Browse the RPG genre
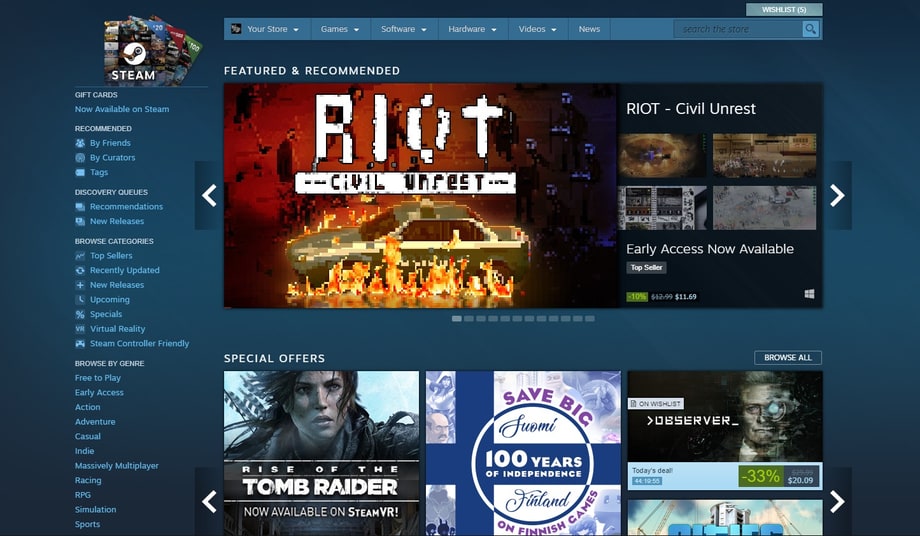Screen dimensions: 920x536 [x=83, y=495]
